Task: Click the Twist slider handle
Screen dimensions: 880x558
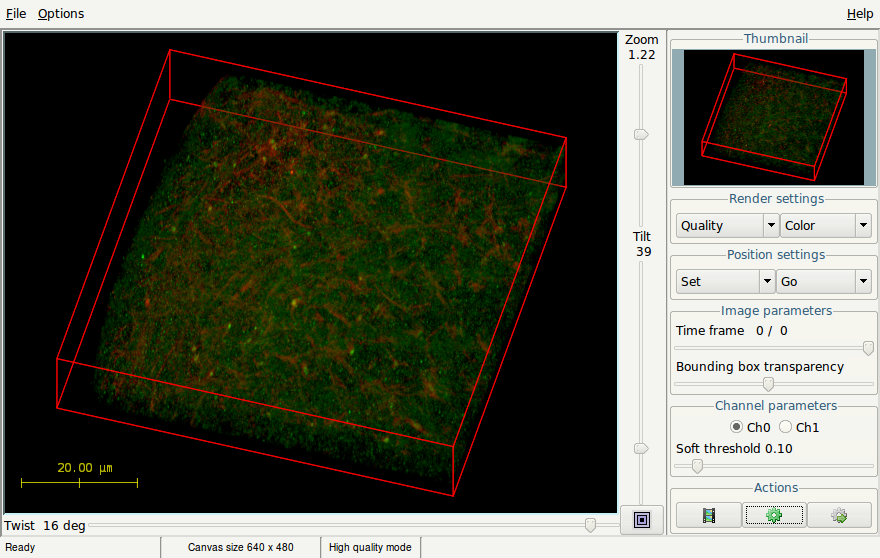Action: coord(590,525)
